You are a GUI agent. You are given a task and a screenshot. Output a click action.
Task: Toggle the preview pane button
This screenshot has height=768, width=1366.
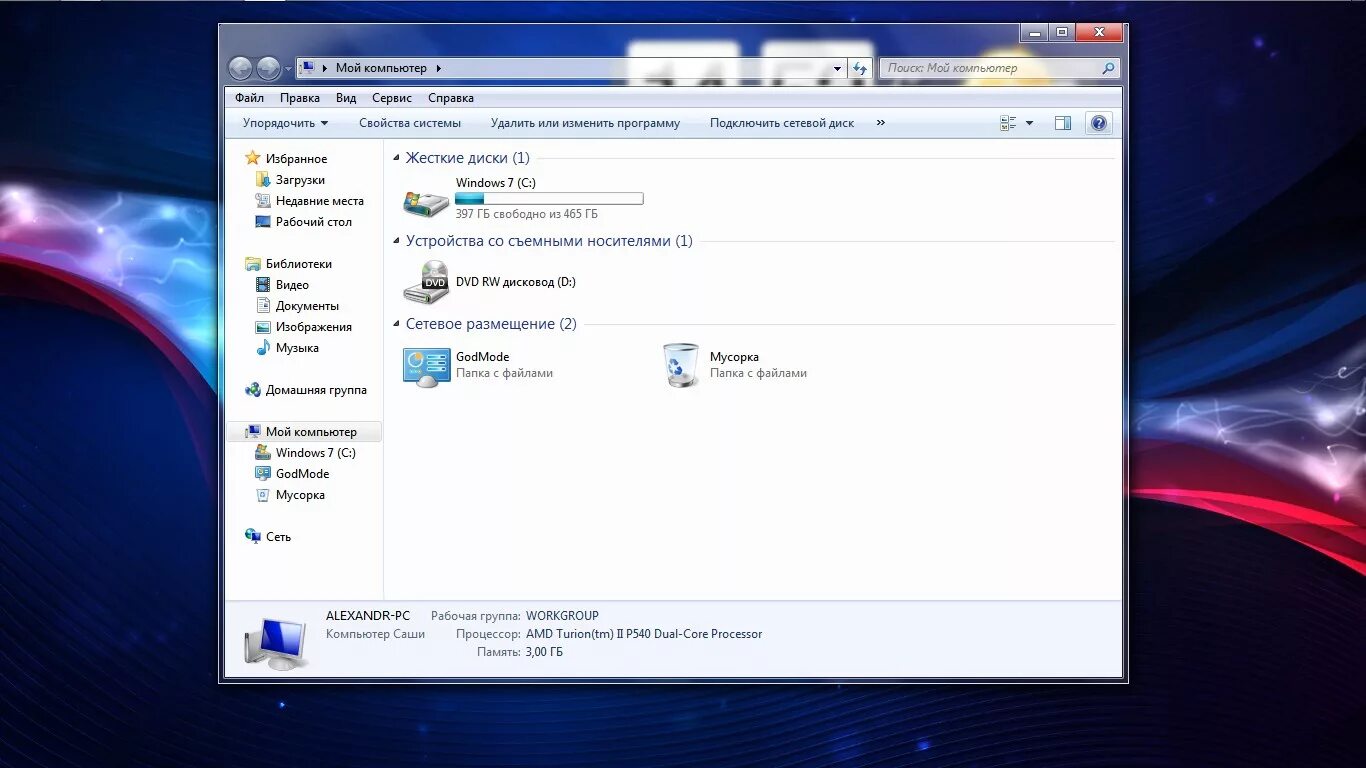coord(1063,123)
